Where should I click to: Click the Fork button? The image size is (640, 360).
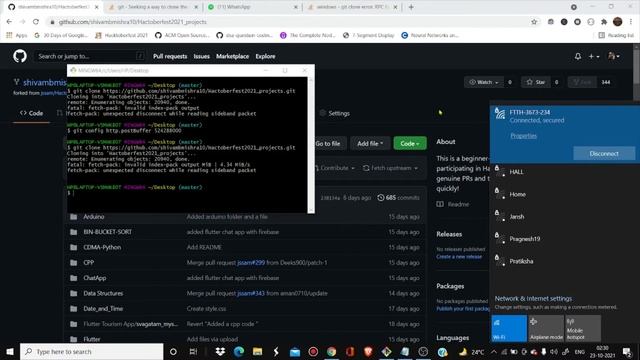point(582,82)
